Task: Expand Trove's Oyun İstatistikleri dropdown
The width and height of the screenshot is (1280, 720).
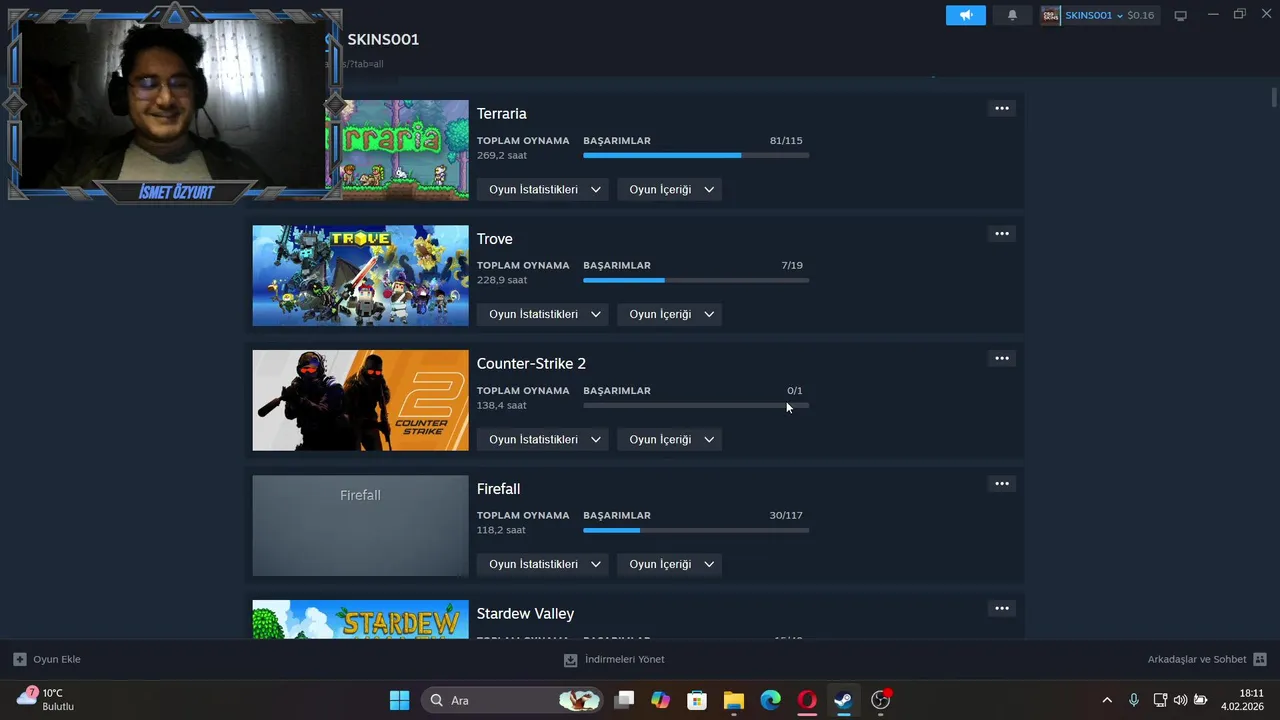Action: click(x=543, y=314)
